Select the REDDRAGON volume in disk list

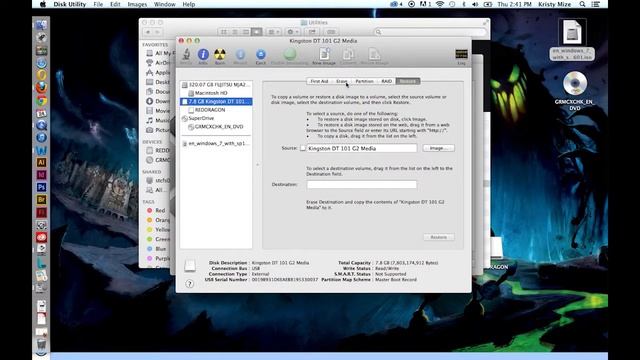pyautogui.click(x=216, y=110)
